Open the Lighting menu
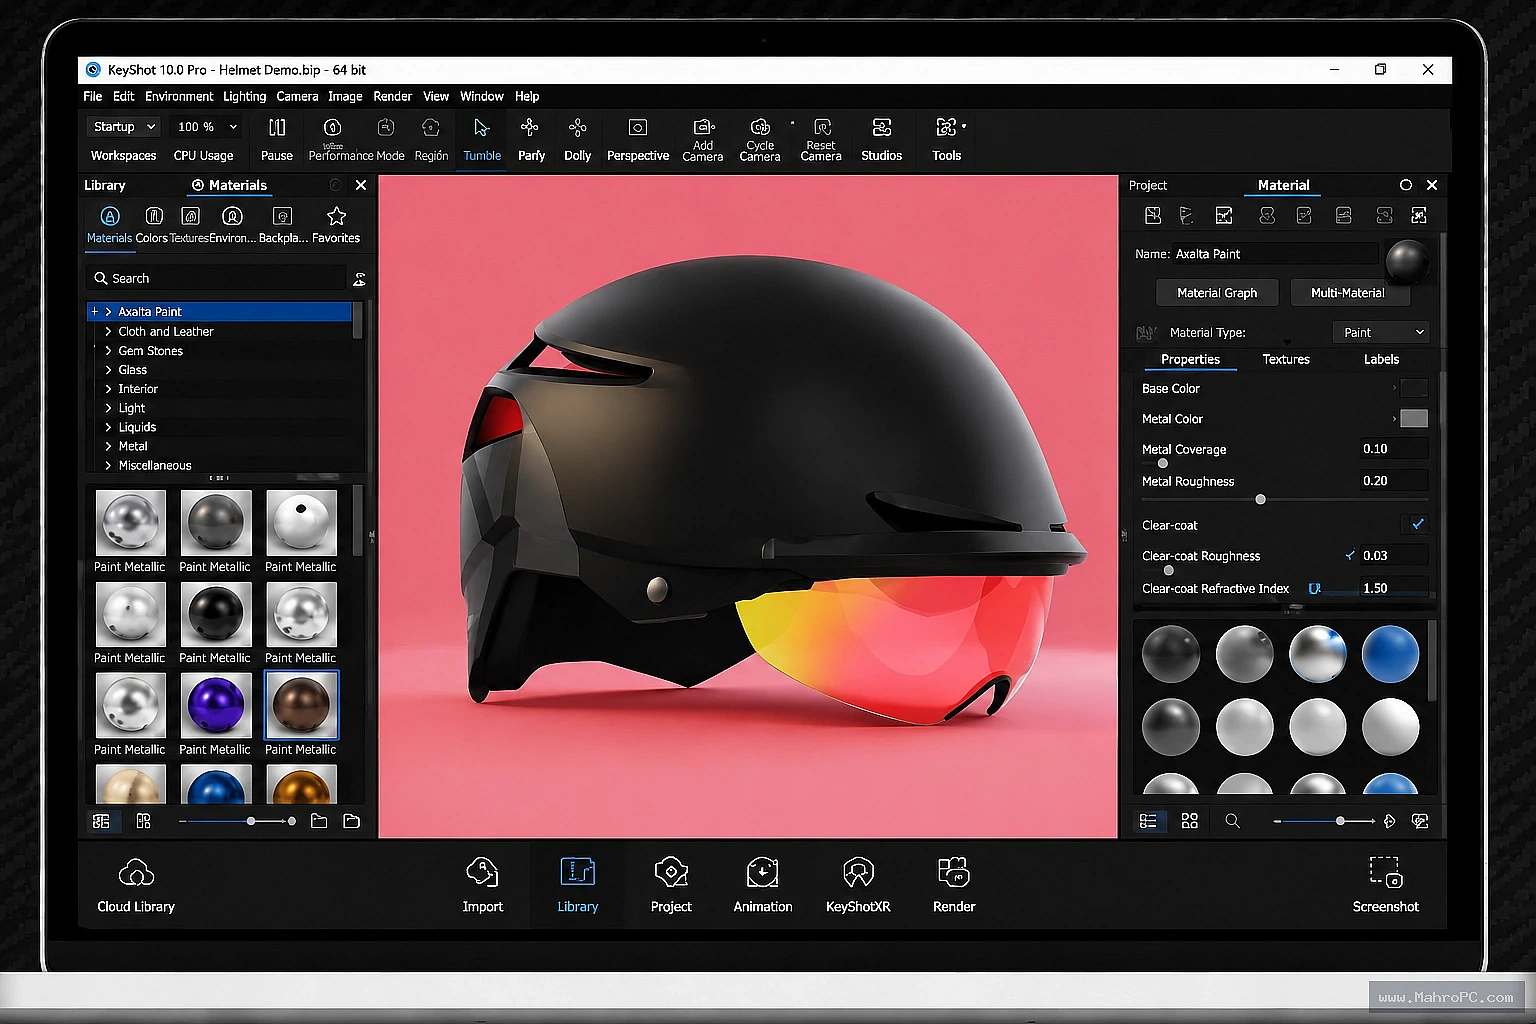Viewport: 1536px width, 1024px height. [x=244, y=96]
